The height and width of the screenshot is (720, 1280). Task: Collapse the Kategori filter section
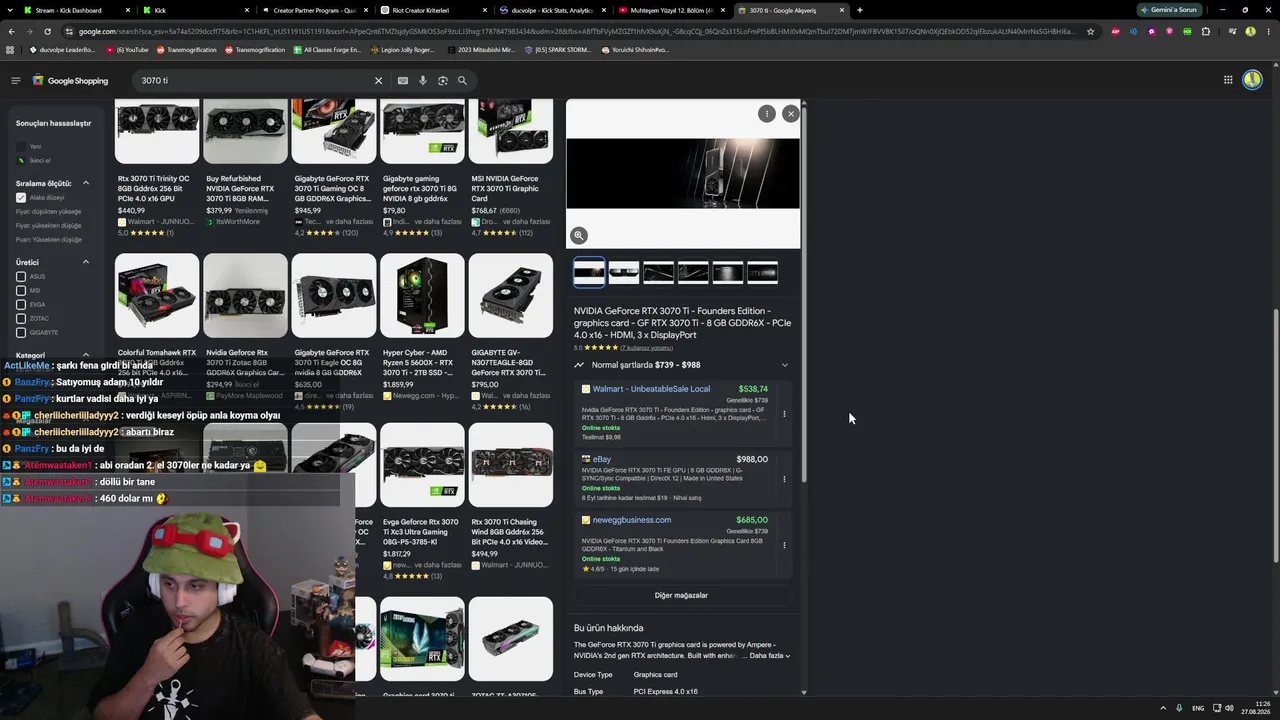pyautogui.click(x=86, y=355)
